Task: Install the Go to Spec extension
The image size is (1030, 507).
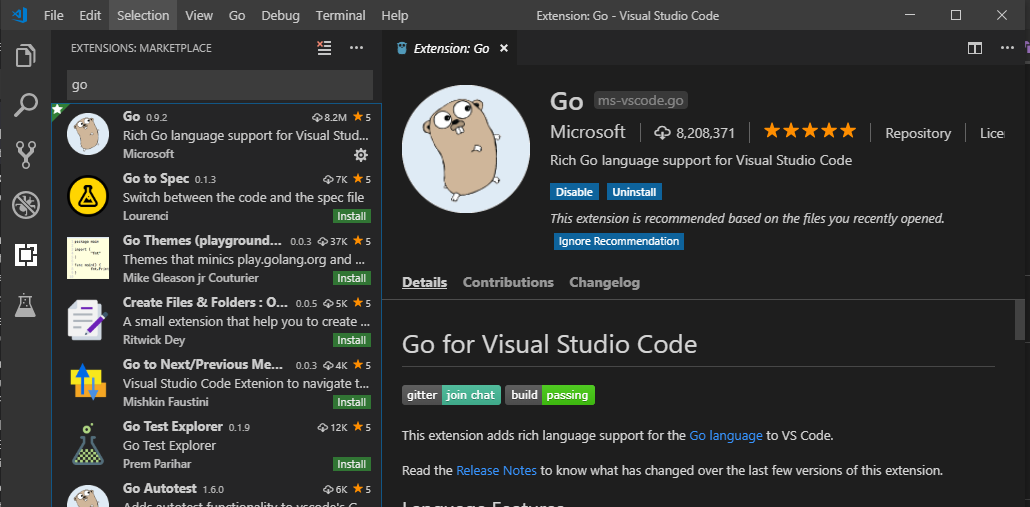Action: coord(352,216)
